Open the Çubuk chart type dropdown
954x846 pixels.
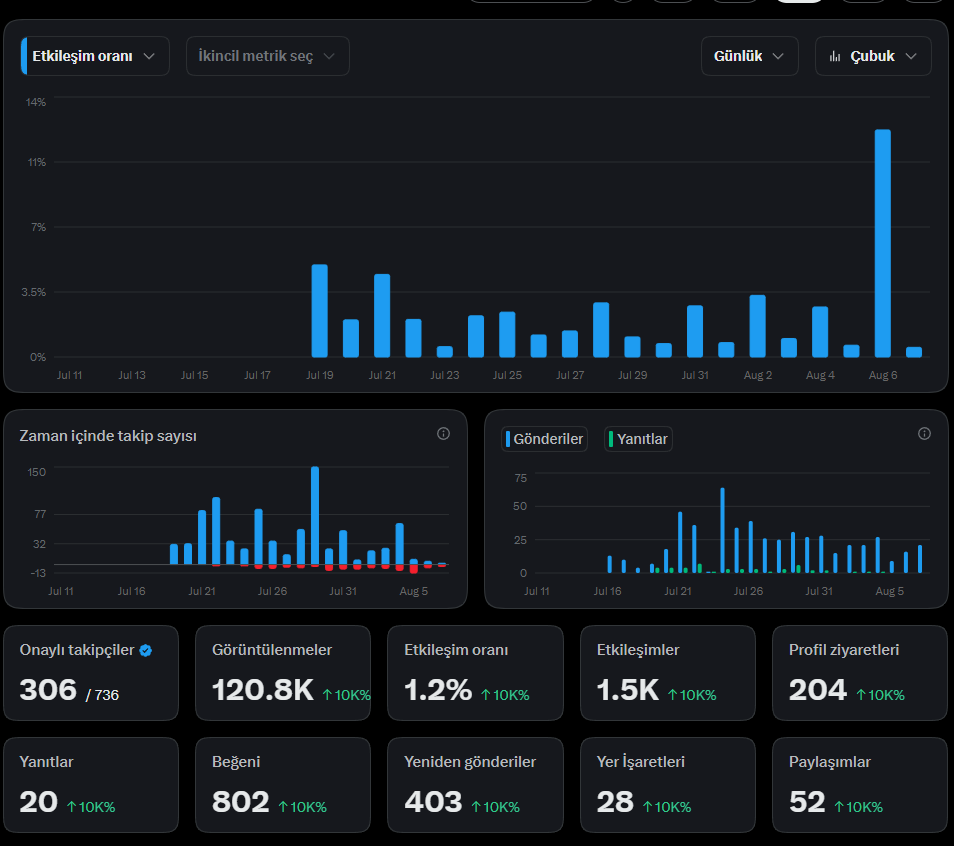[x=873, y=56]
